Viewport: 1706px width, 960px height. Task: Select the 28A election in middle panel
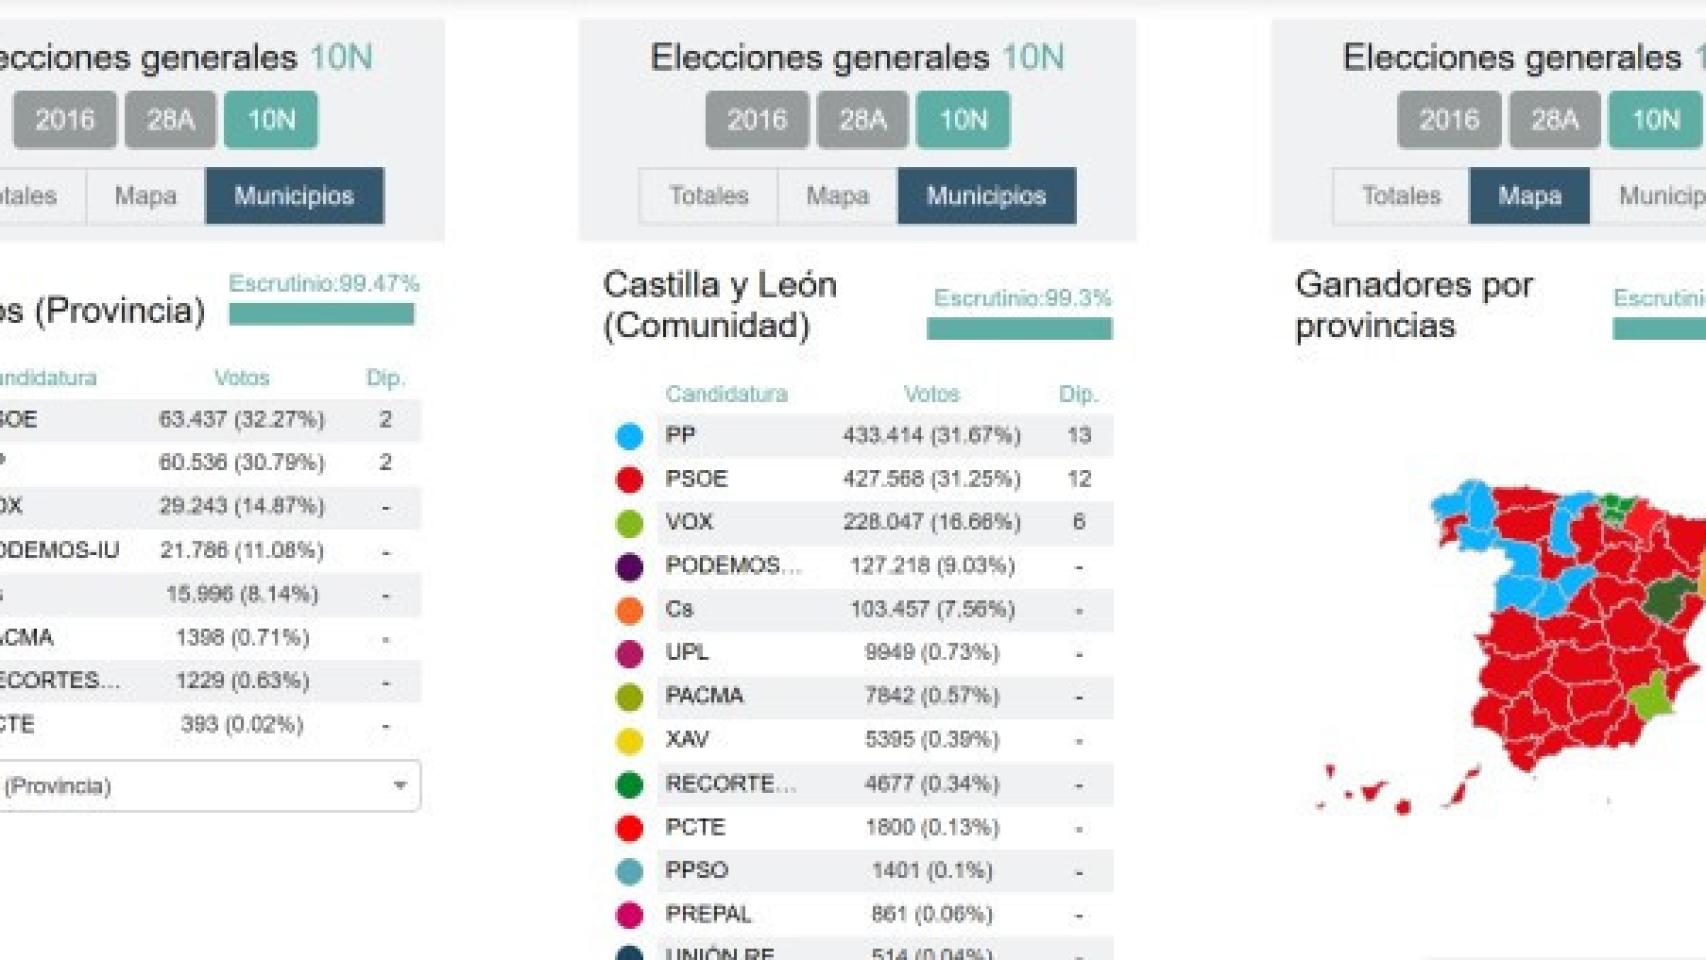click(x=862, y=120)
